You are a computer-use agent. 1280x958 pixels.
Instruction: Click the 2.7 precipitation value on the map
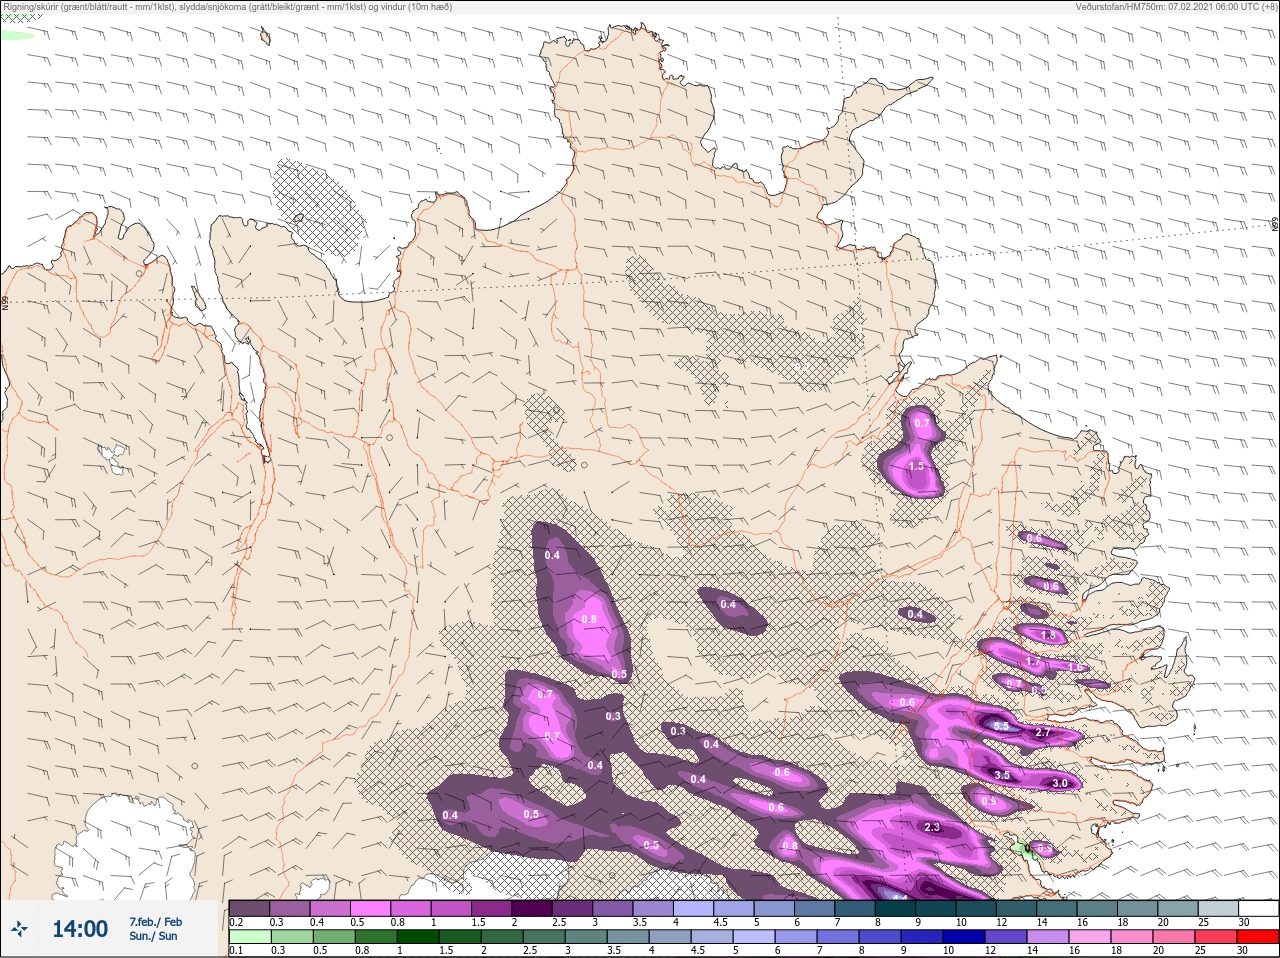[1043, 733]
